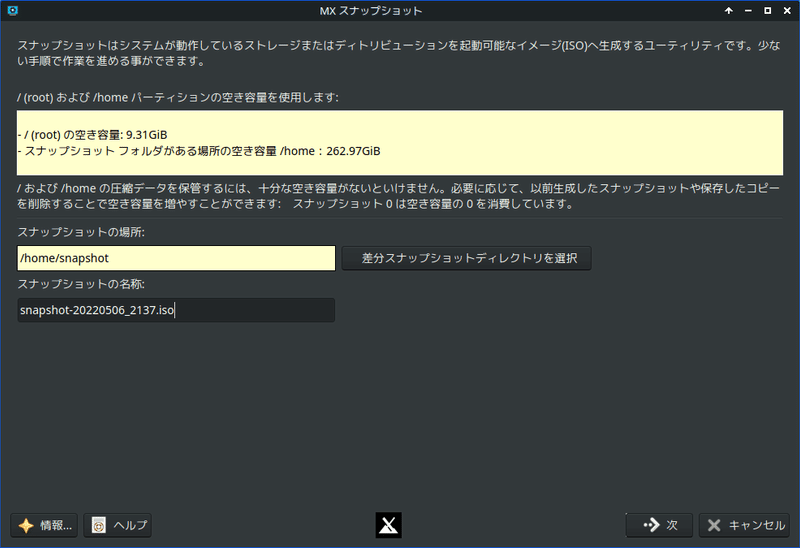The width and height of the screenshot is (800, 548).
Task: Click the パーティションの空き容量を使用します heading
Action: point(178,97)
